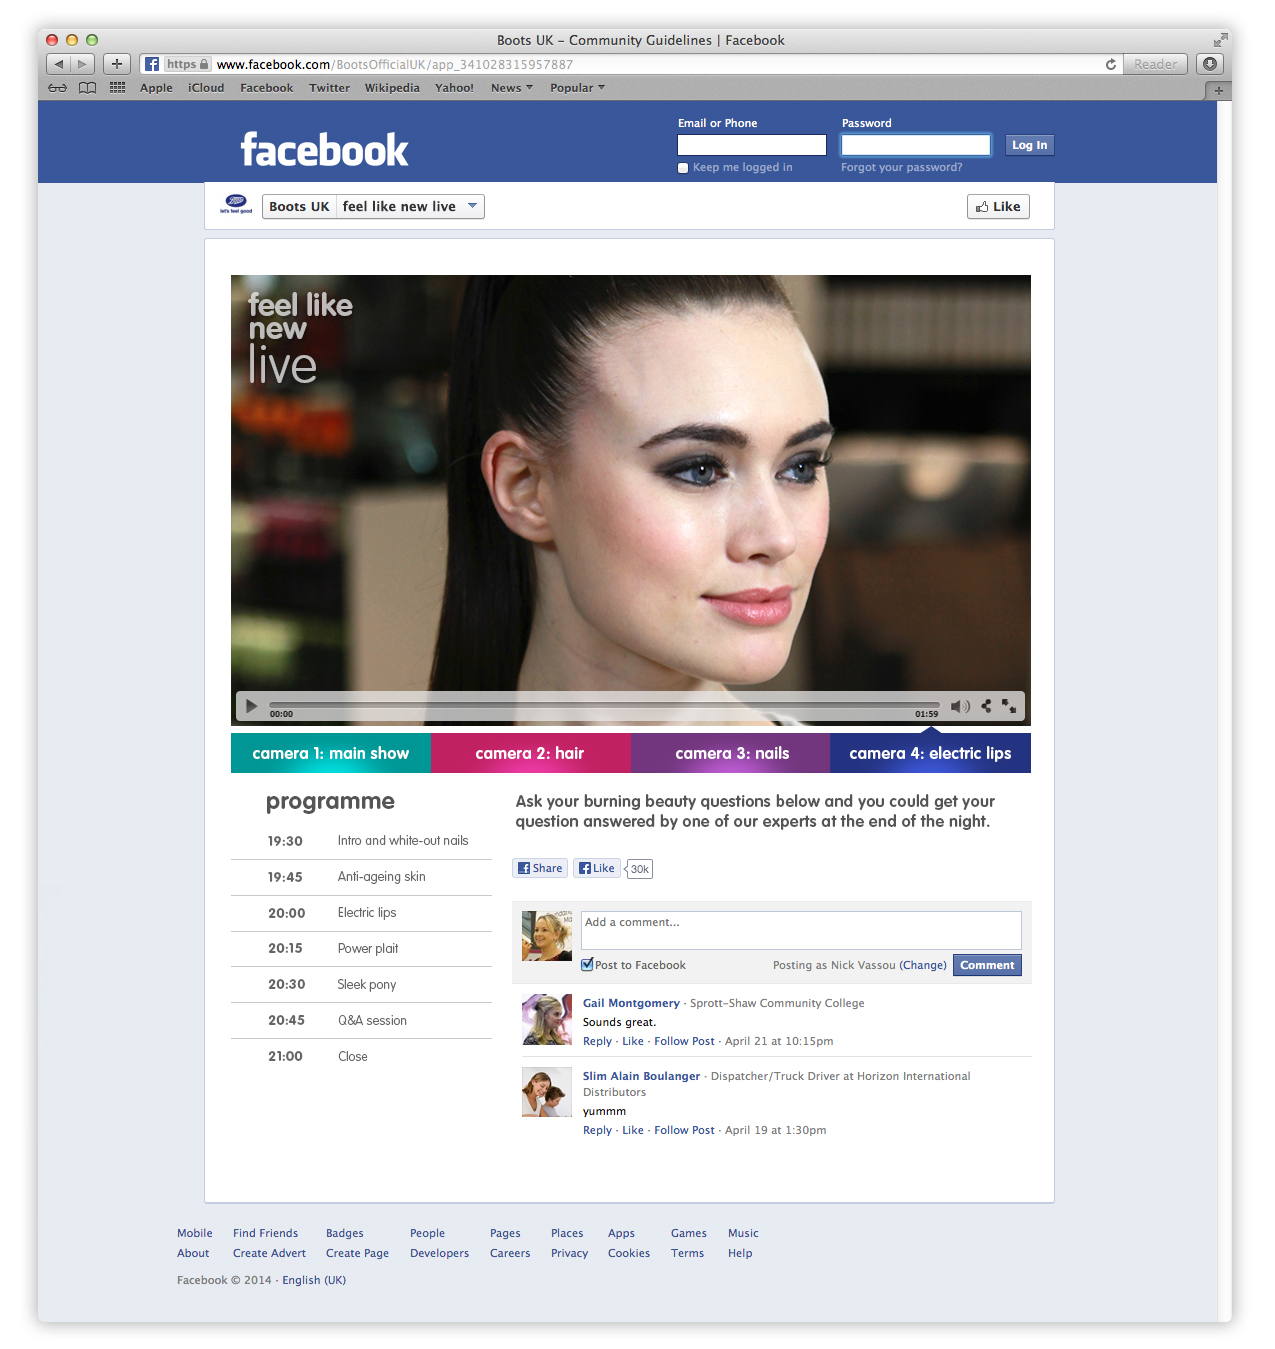Open the iCloud bookmark
The height and width of the screenshot is (1349, 1275).
pos(206,88)
